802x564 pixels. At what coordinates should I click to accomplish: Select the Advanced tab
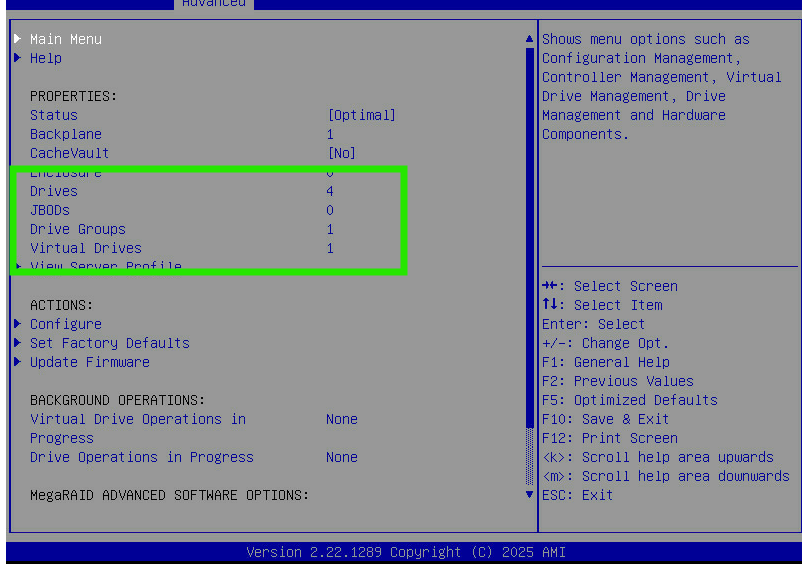coord(214,4)
